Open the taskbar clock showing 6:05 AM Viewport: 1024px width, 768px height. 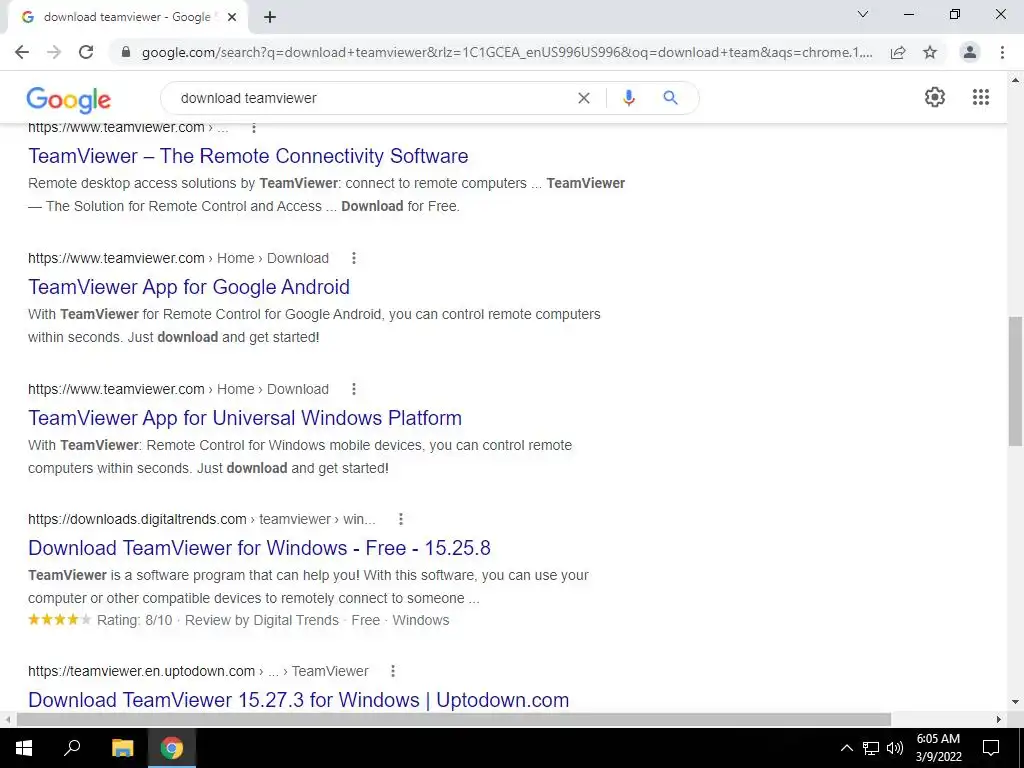[x=938, y=748]
